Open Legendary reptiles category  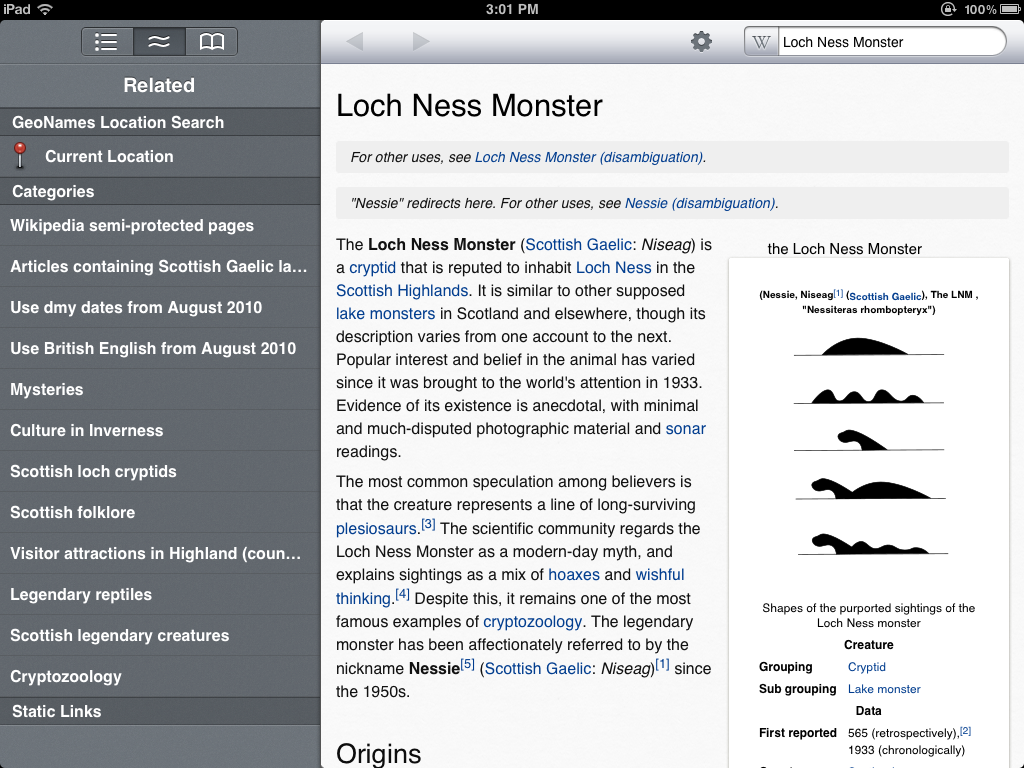81,595
